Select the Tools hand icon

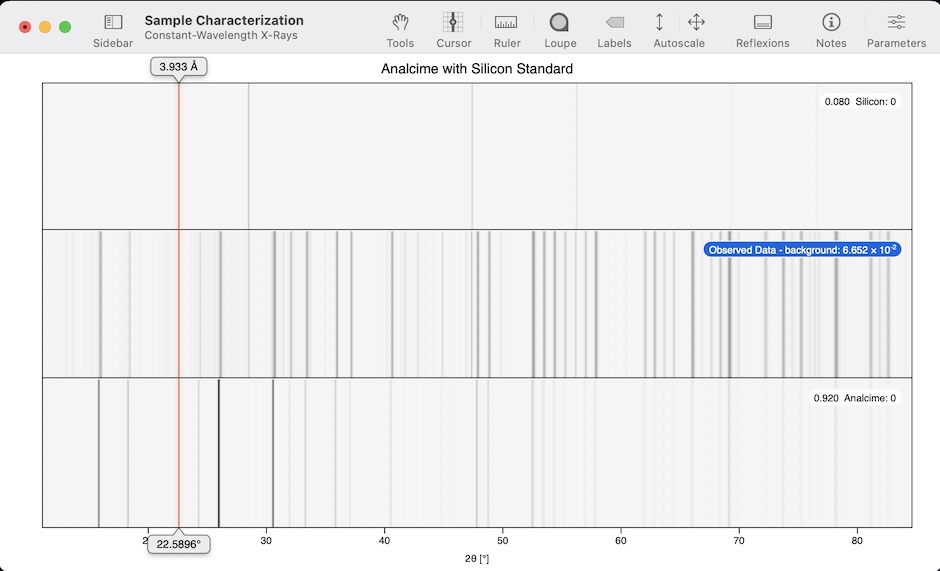coord(400,22)
